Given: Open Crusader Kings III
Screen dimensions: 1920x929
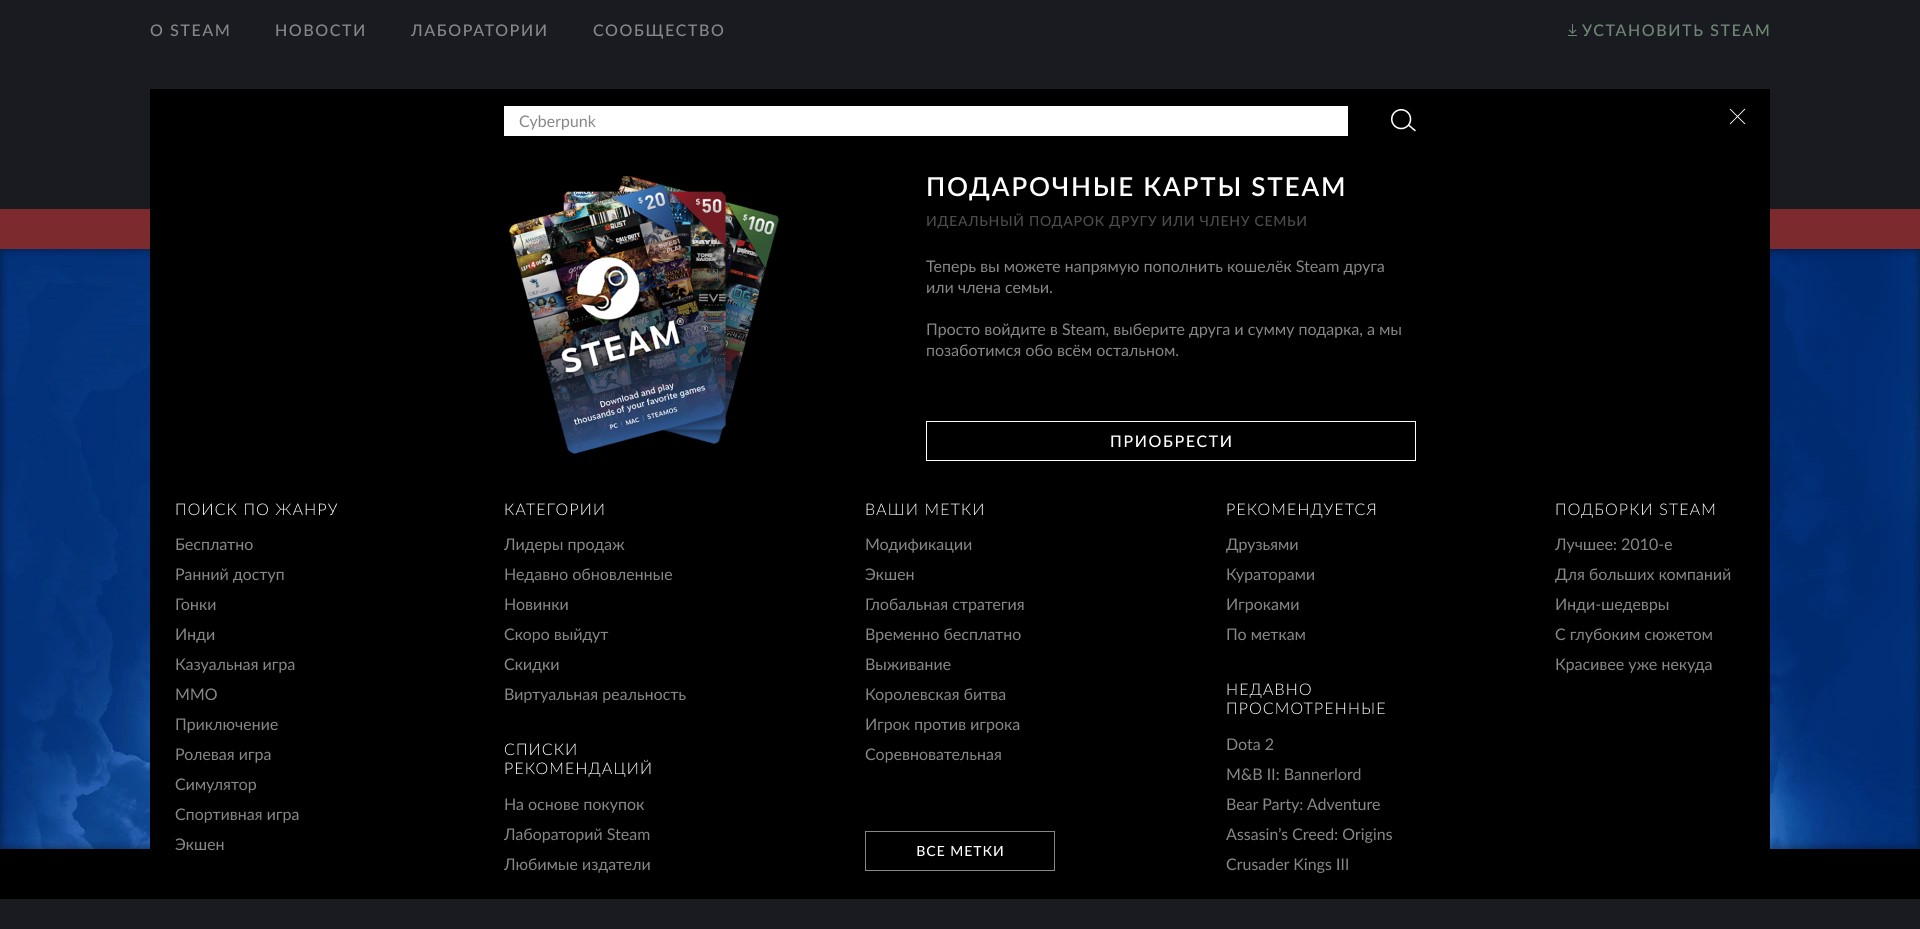Looking at the screenshot, I should pos(1287,865).
